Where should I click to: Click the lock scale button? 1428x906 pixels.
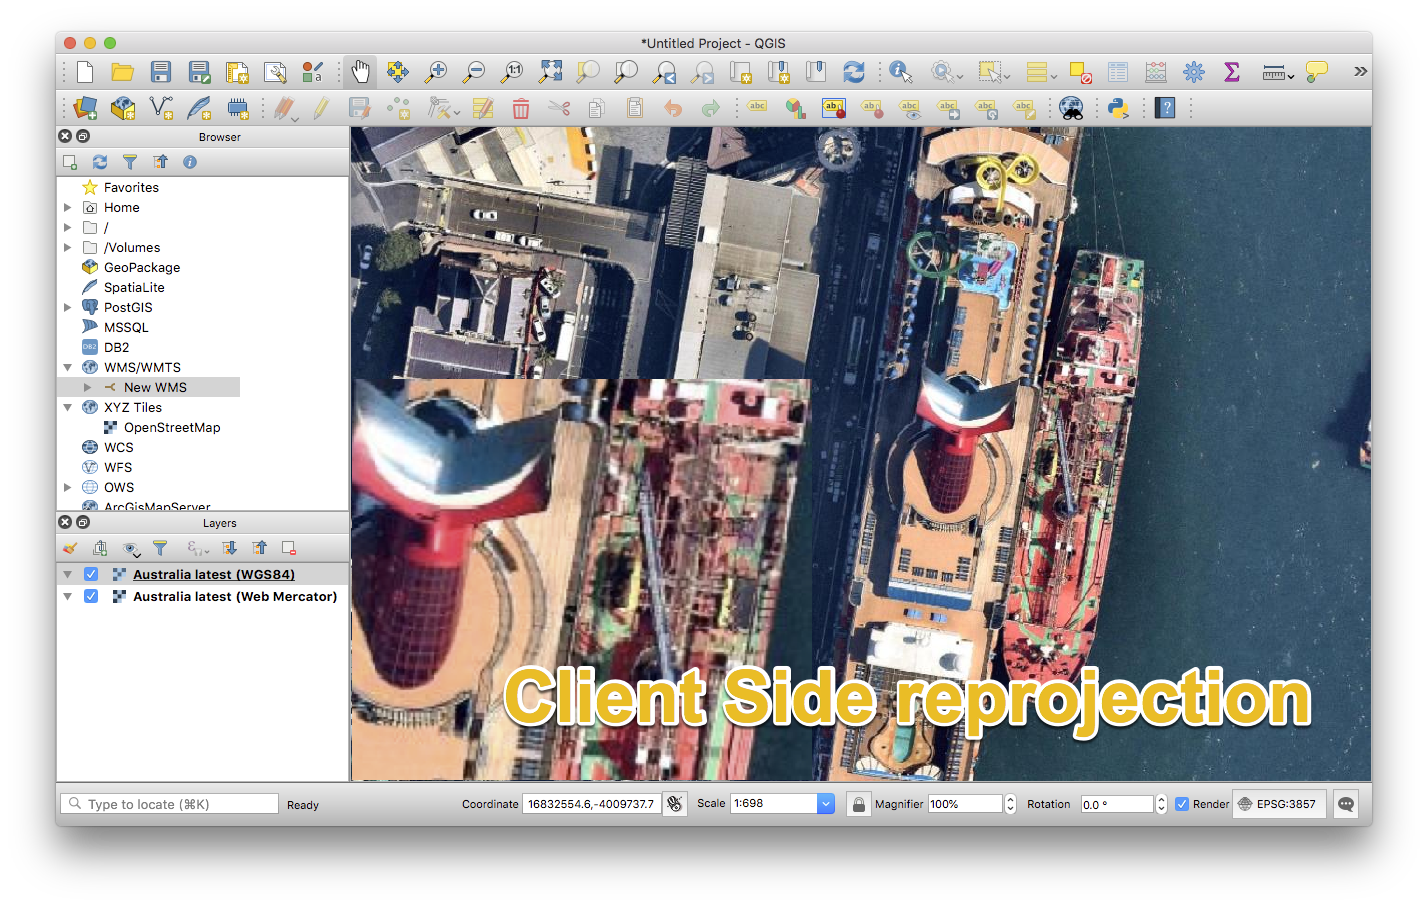click(859, 803)
